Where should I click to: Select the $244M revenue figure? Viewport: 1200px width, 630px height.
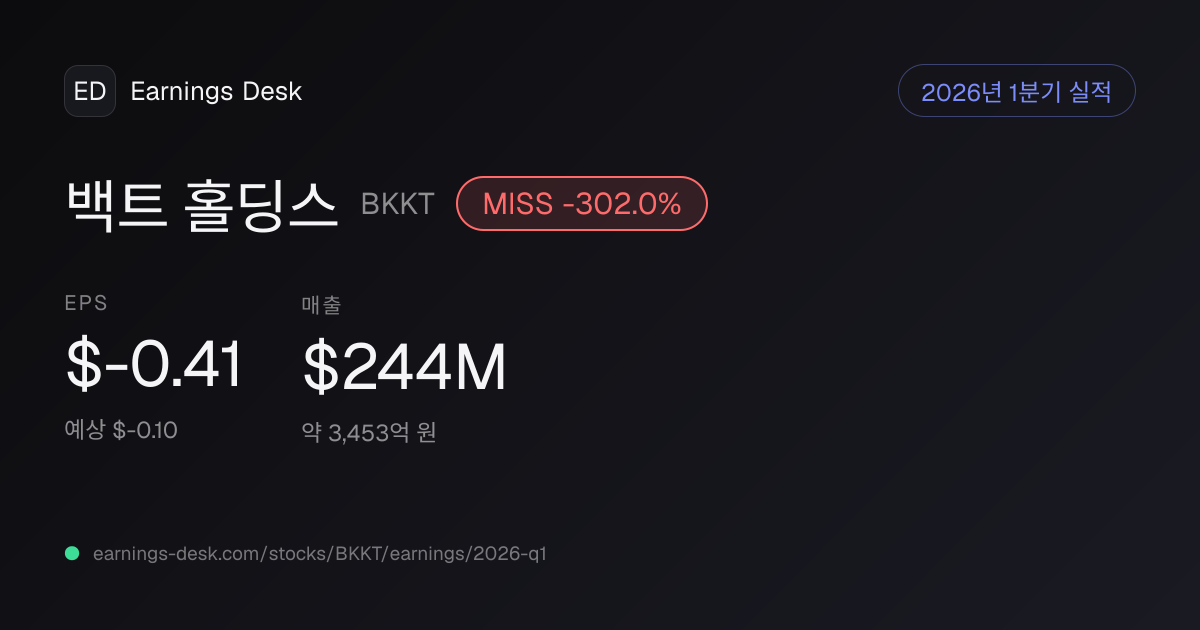404,367
